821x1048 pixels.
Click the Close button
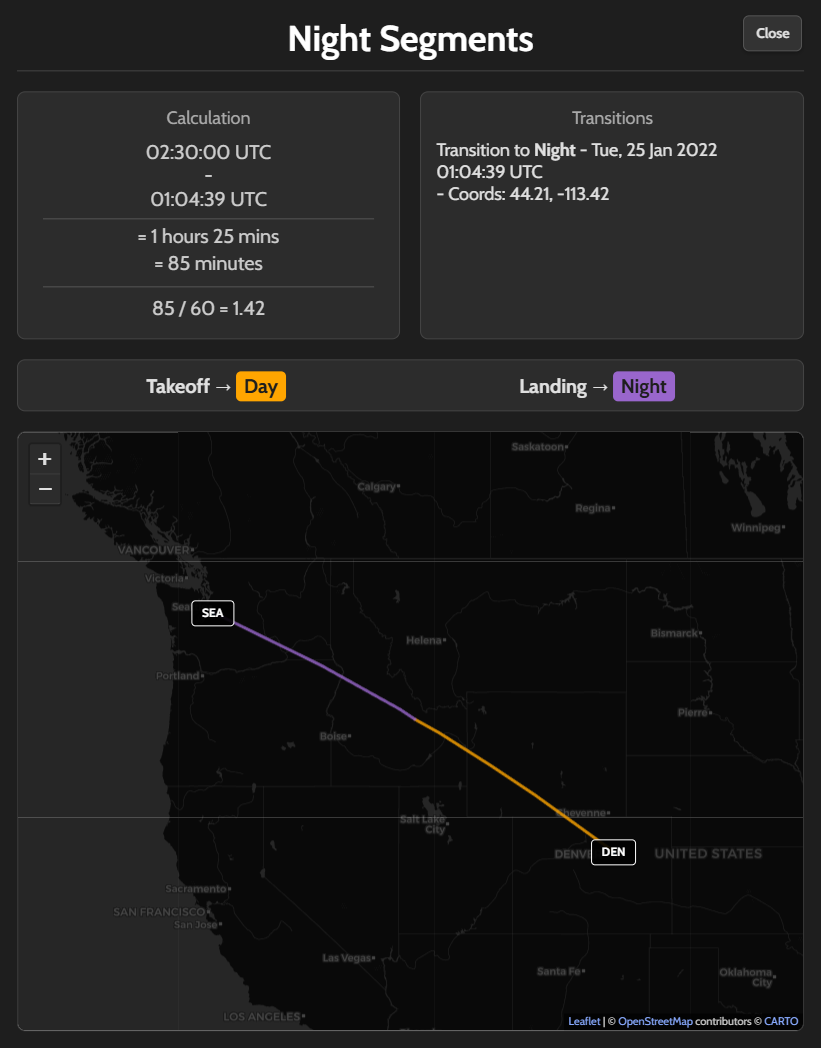coord(771,33)
